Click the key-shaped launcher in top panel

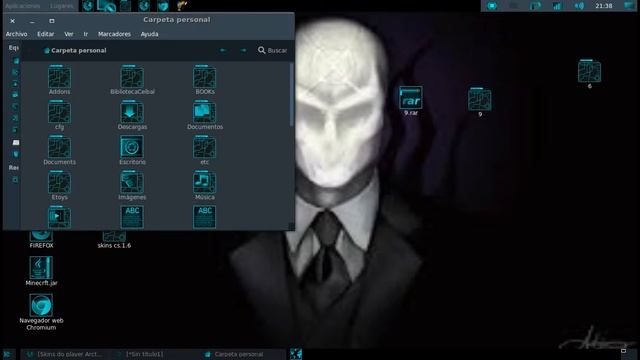[x=182, y=6]
